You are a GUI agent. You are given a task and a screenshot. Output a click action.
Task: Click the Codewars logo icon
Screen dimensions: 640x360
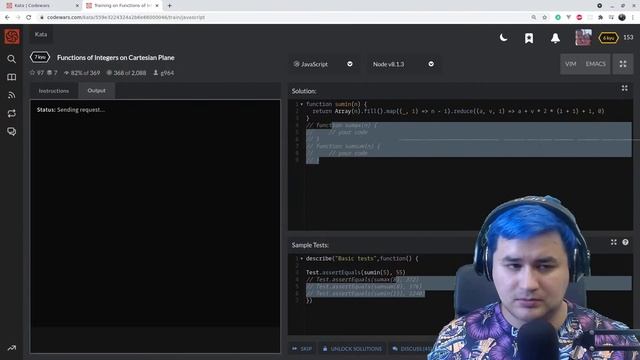click(12, 37)
